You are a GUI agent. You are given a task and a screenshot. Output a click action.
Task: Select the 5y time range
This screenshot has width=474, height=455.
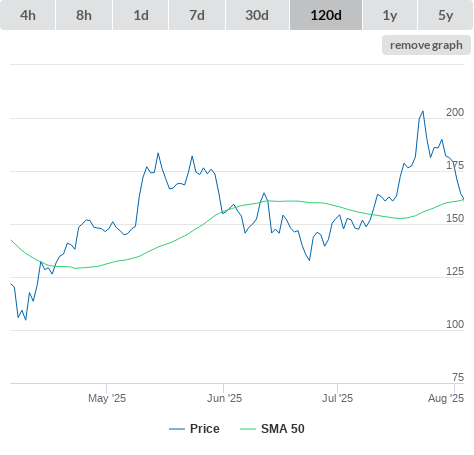pyautogui.click(x=445, y=15)
